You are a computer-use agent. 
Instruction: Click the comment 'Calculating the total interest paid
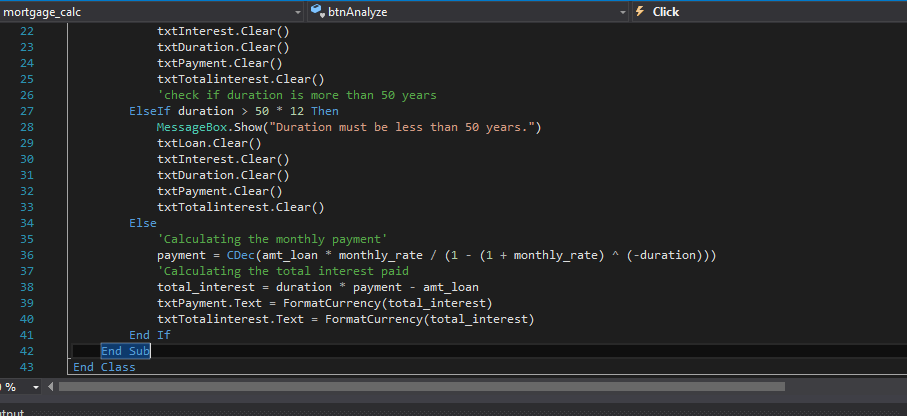click(283, 271)
